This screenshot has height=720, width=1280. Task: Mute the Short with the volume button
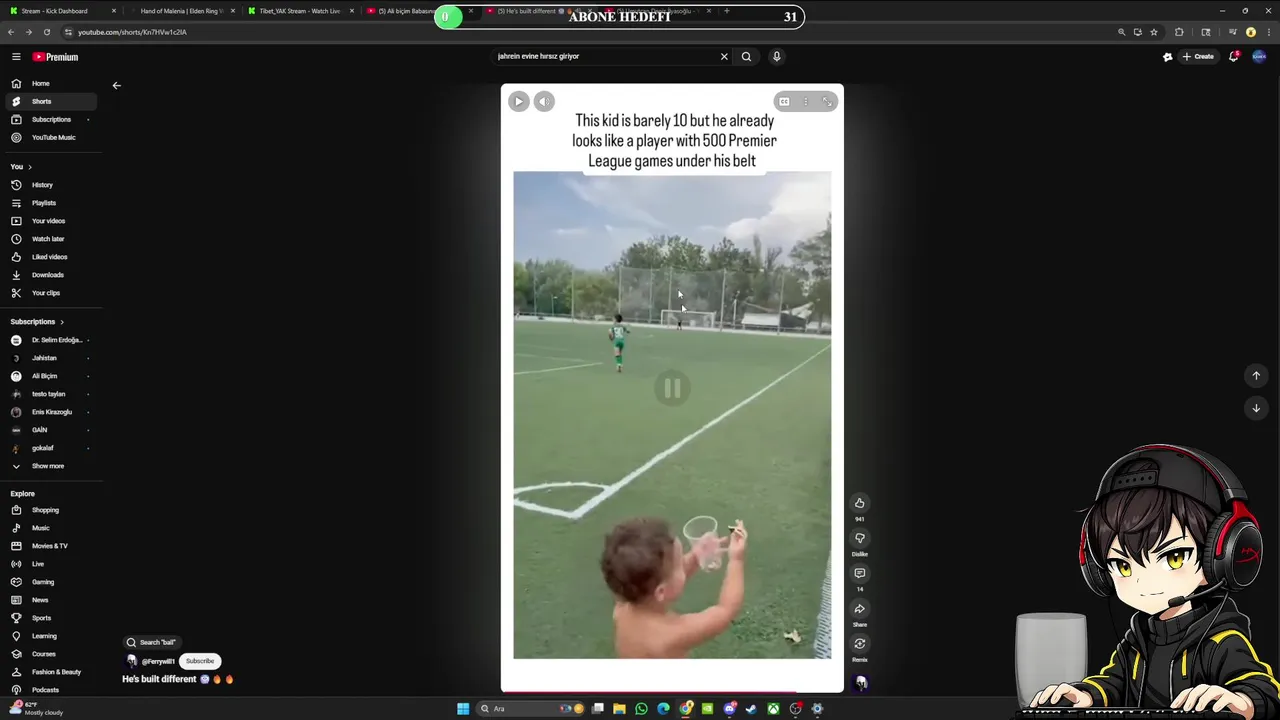(543, 101)
